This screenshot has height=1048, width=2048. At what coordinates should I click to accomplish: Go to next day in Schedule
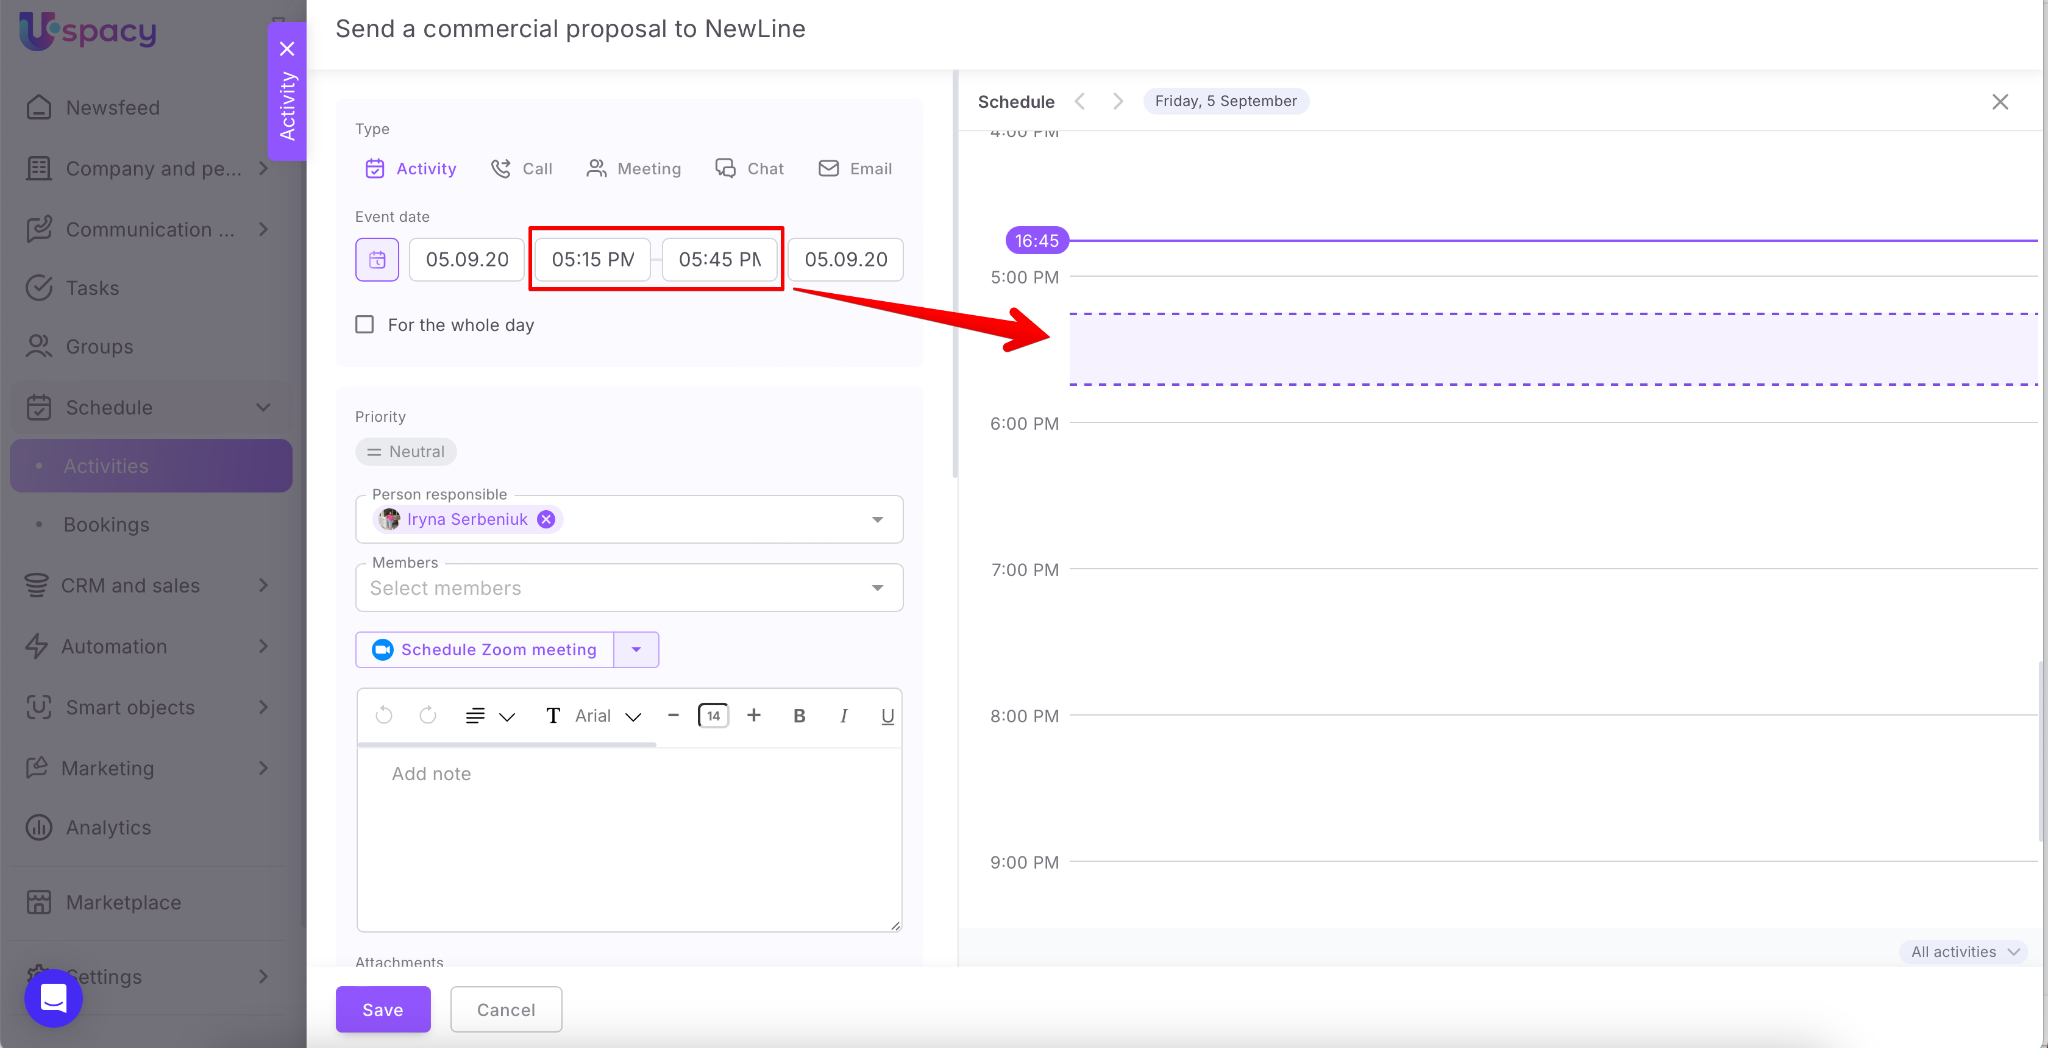click(1118, 101)
